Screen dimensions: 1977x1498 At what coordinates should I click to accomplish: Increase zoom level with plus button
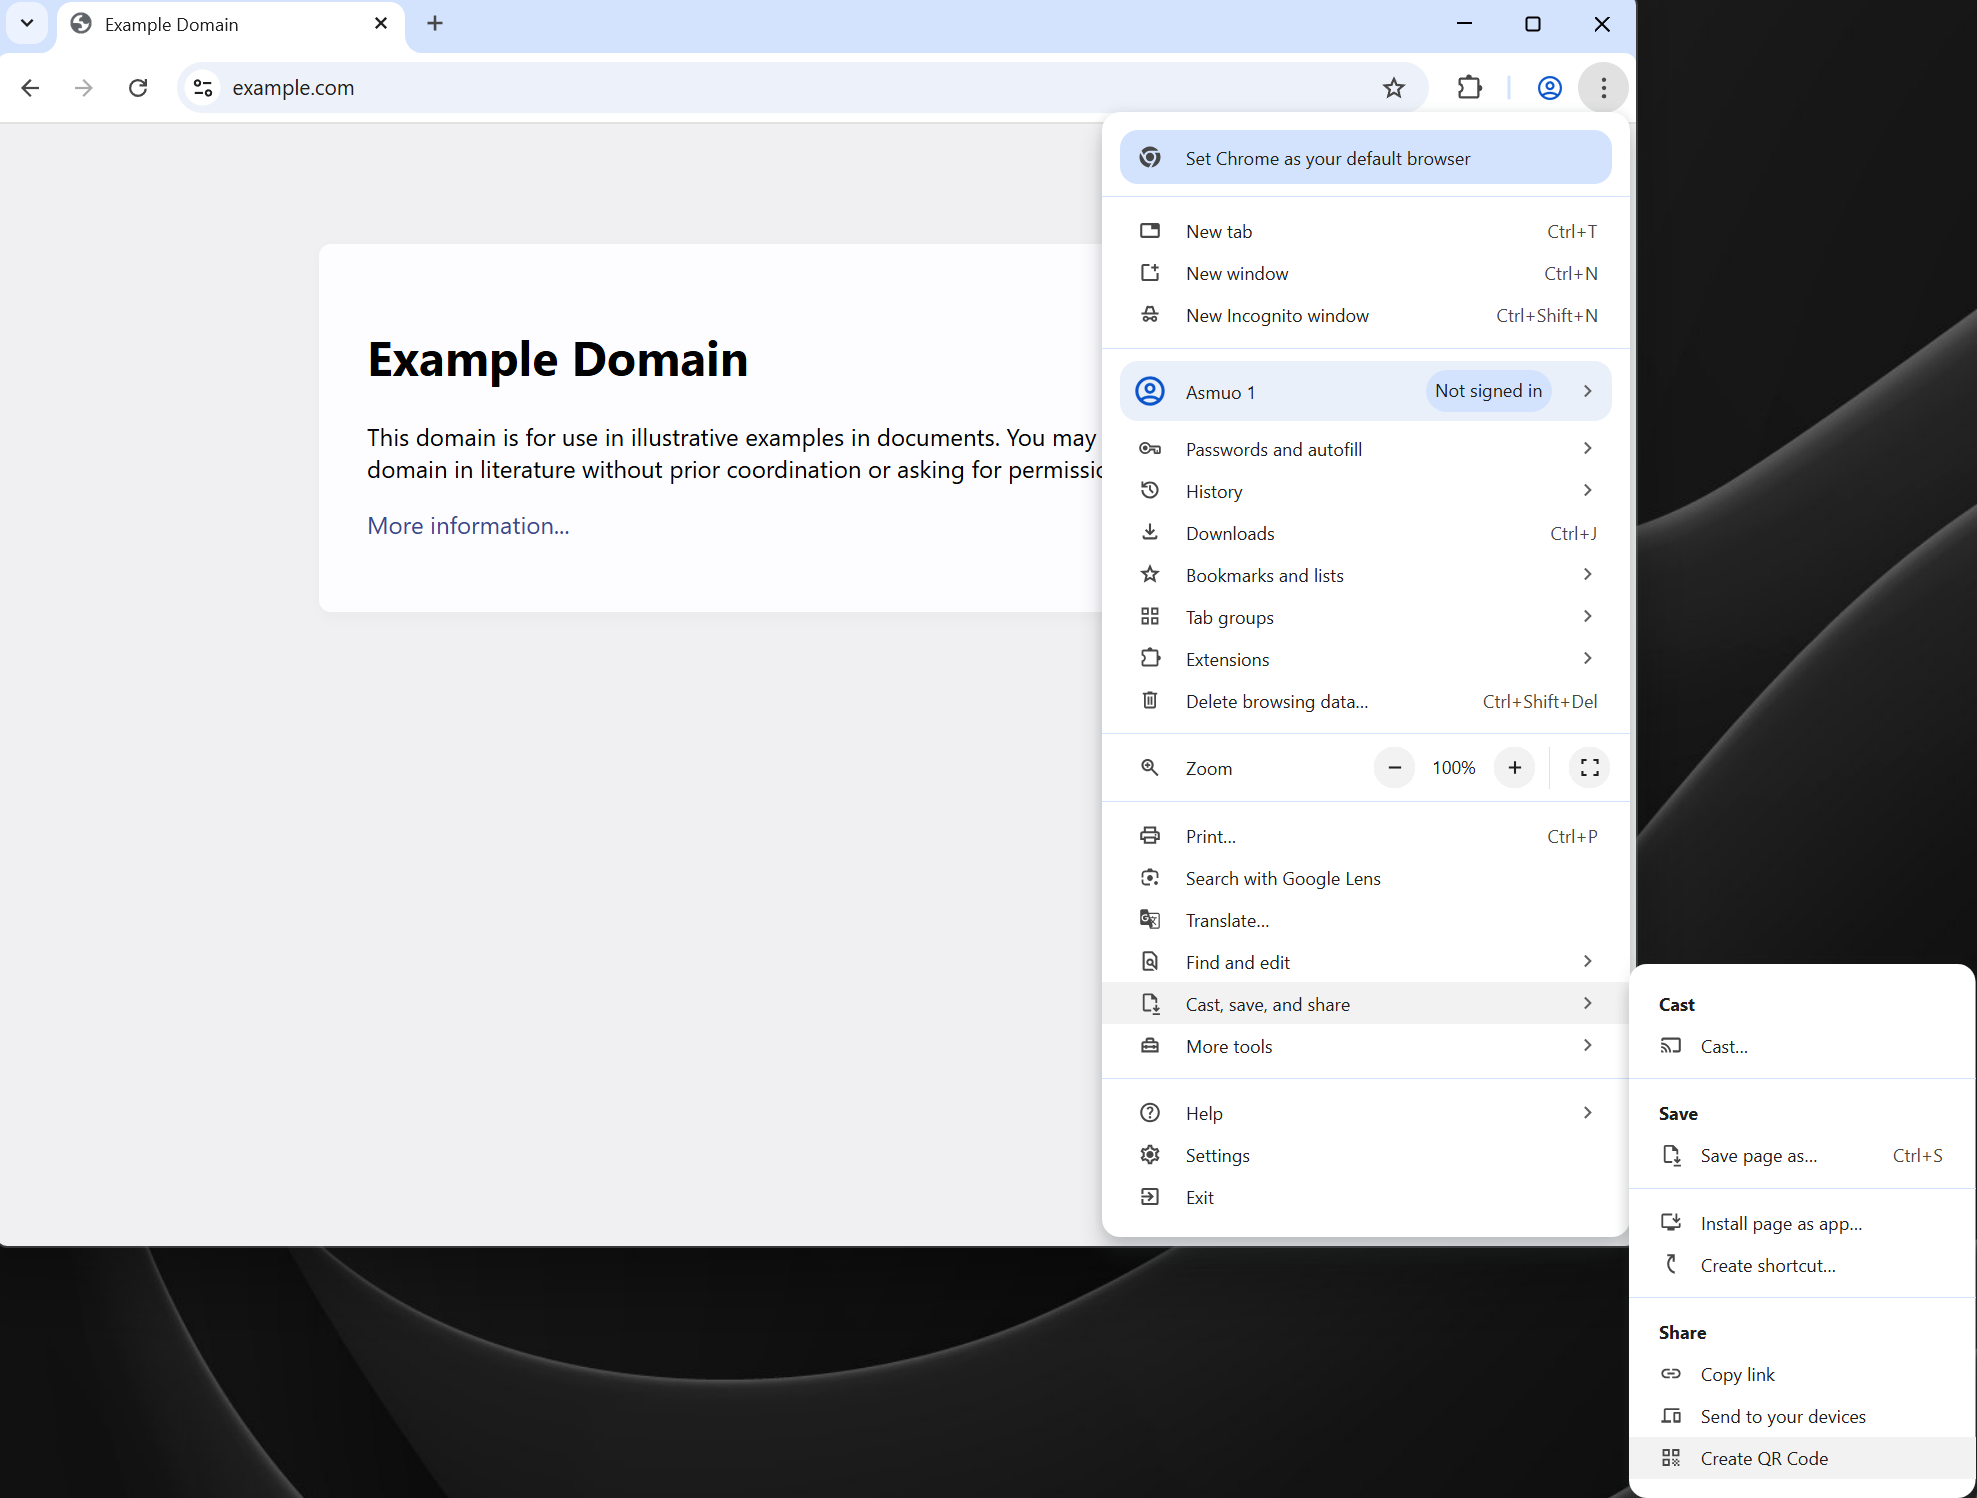1515,768
